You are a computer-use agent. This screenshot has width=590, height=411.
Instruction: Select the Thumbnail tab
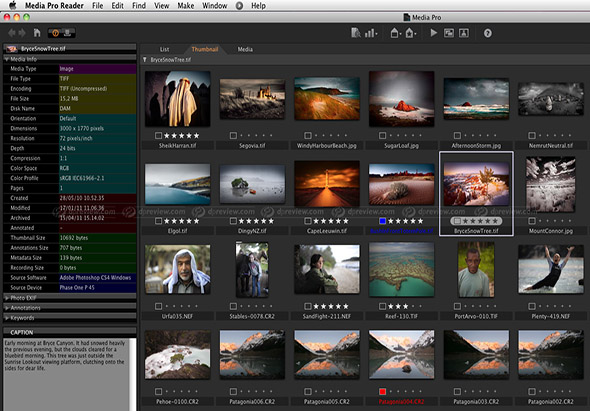205,49
